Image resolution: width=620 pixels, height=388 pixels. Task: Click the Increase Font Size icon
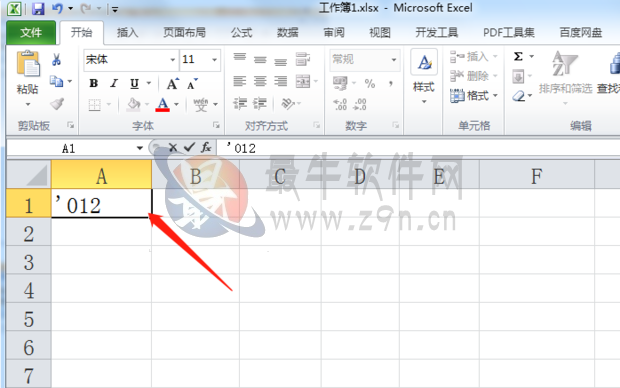[172, 83]
